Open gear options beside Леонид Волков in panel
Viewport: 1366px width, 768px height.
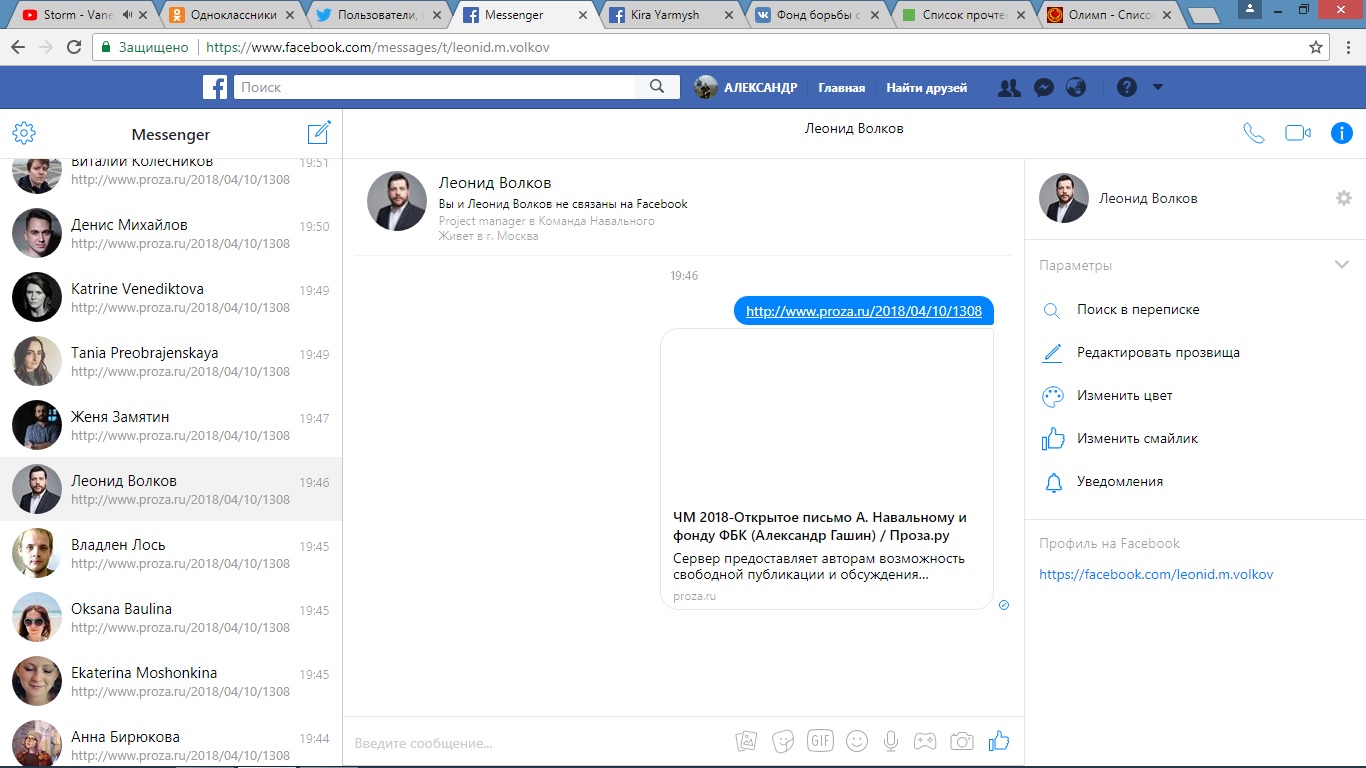pyautogui.click(x=1344, y=198)
